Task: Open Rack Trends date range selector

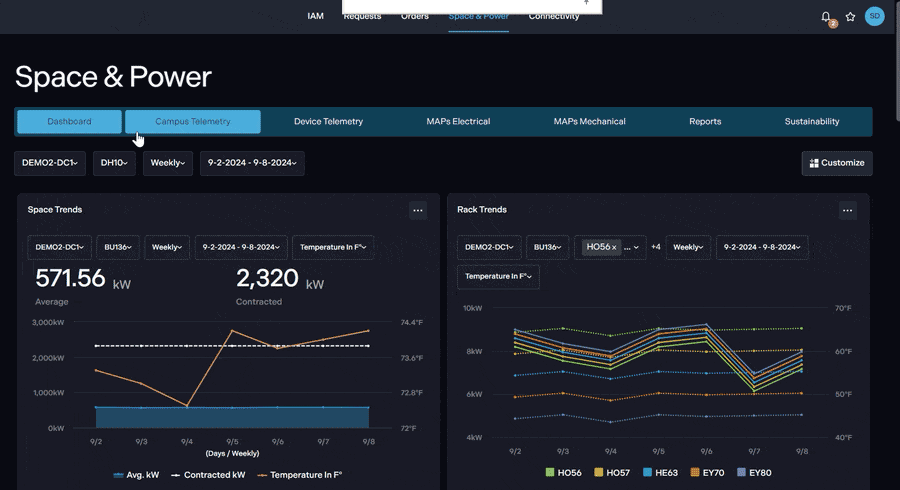Action: pos(762,247)
